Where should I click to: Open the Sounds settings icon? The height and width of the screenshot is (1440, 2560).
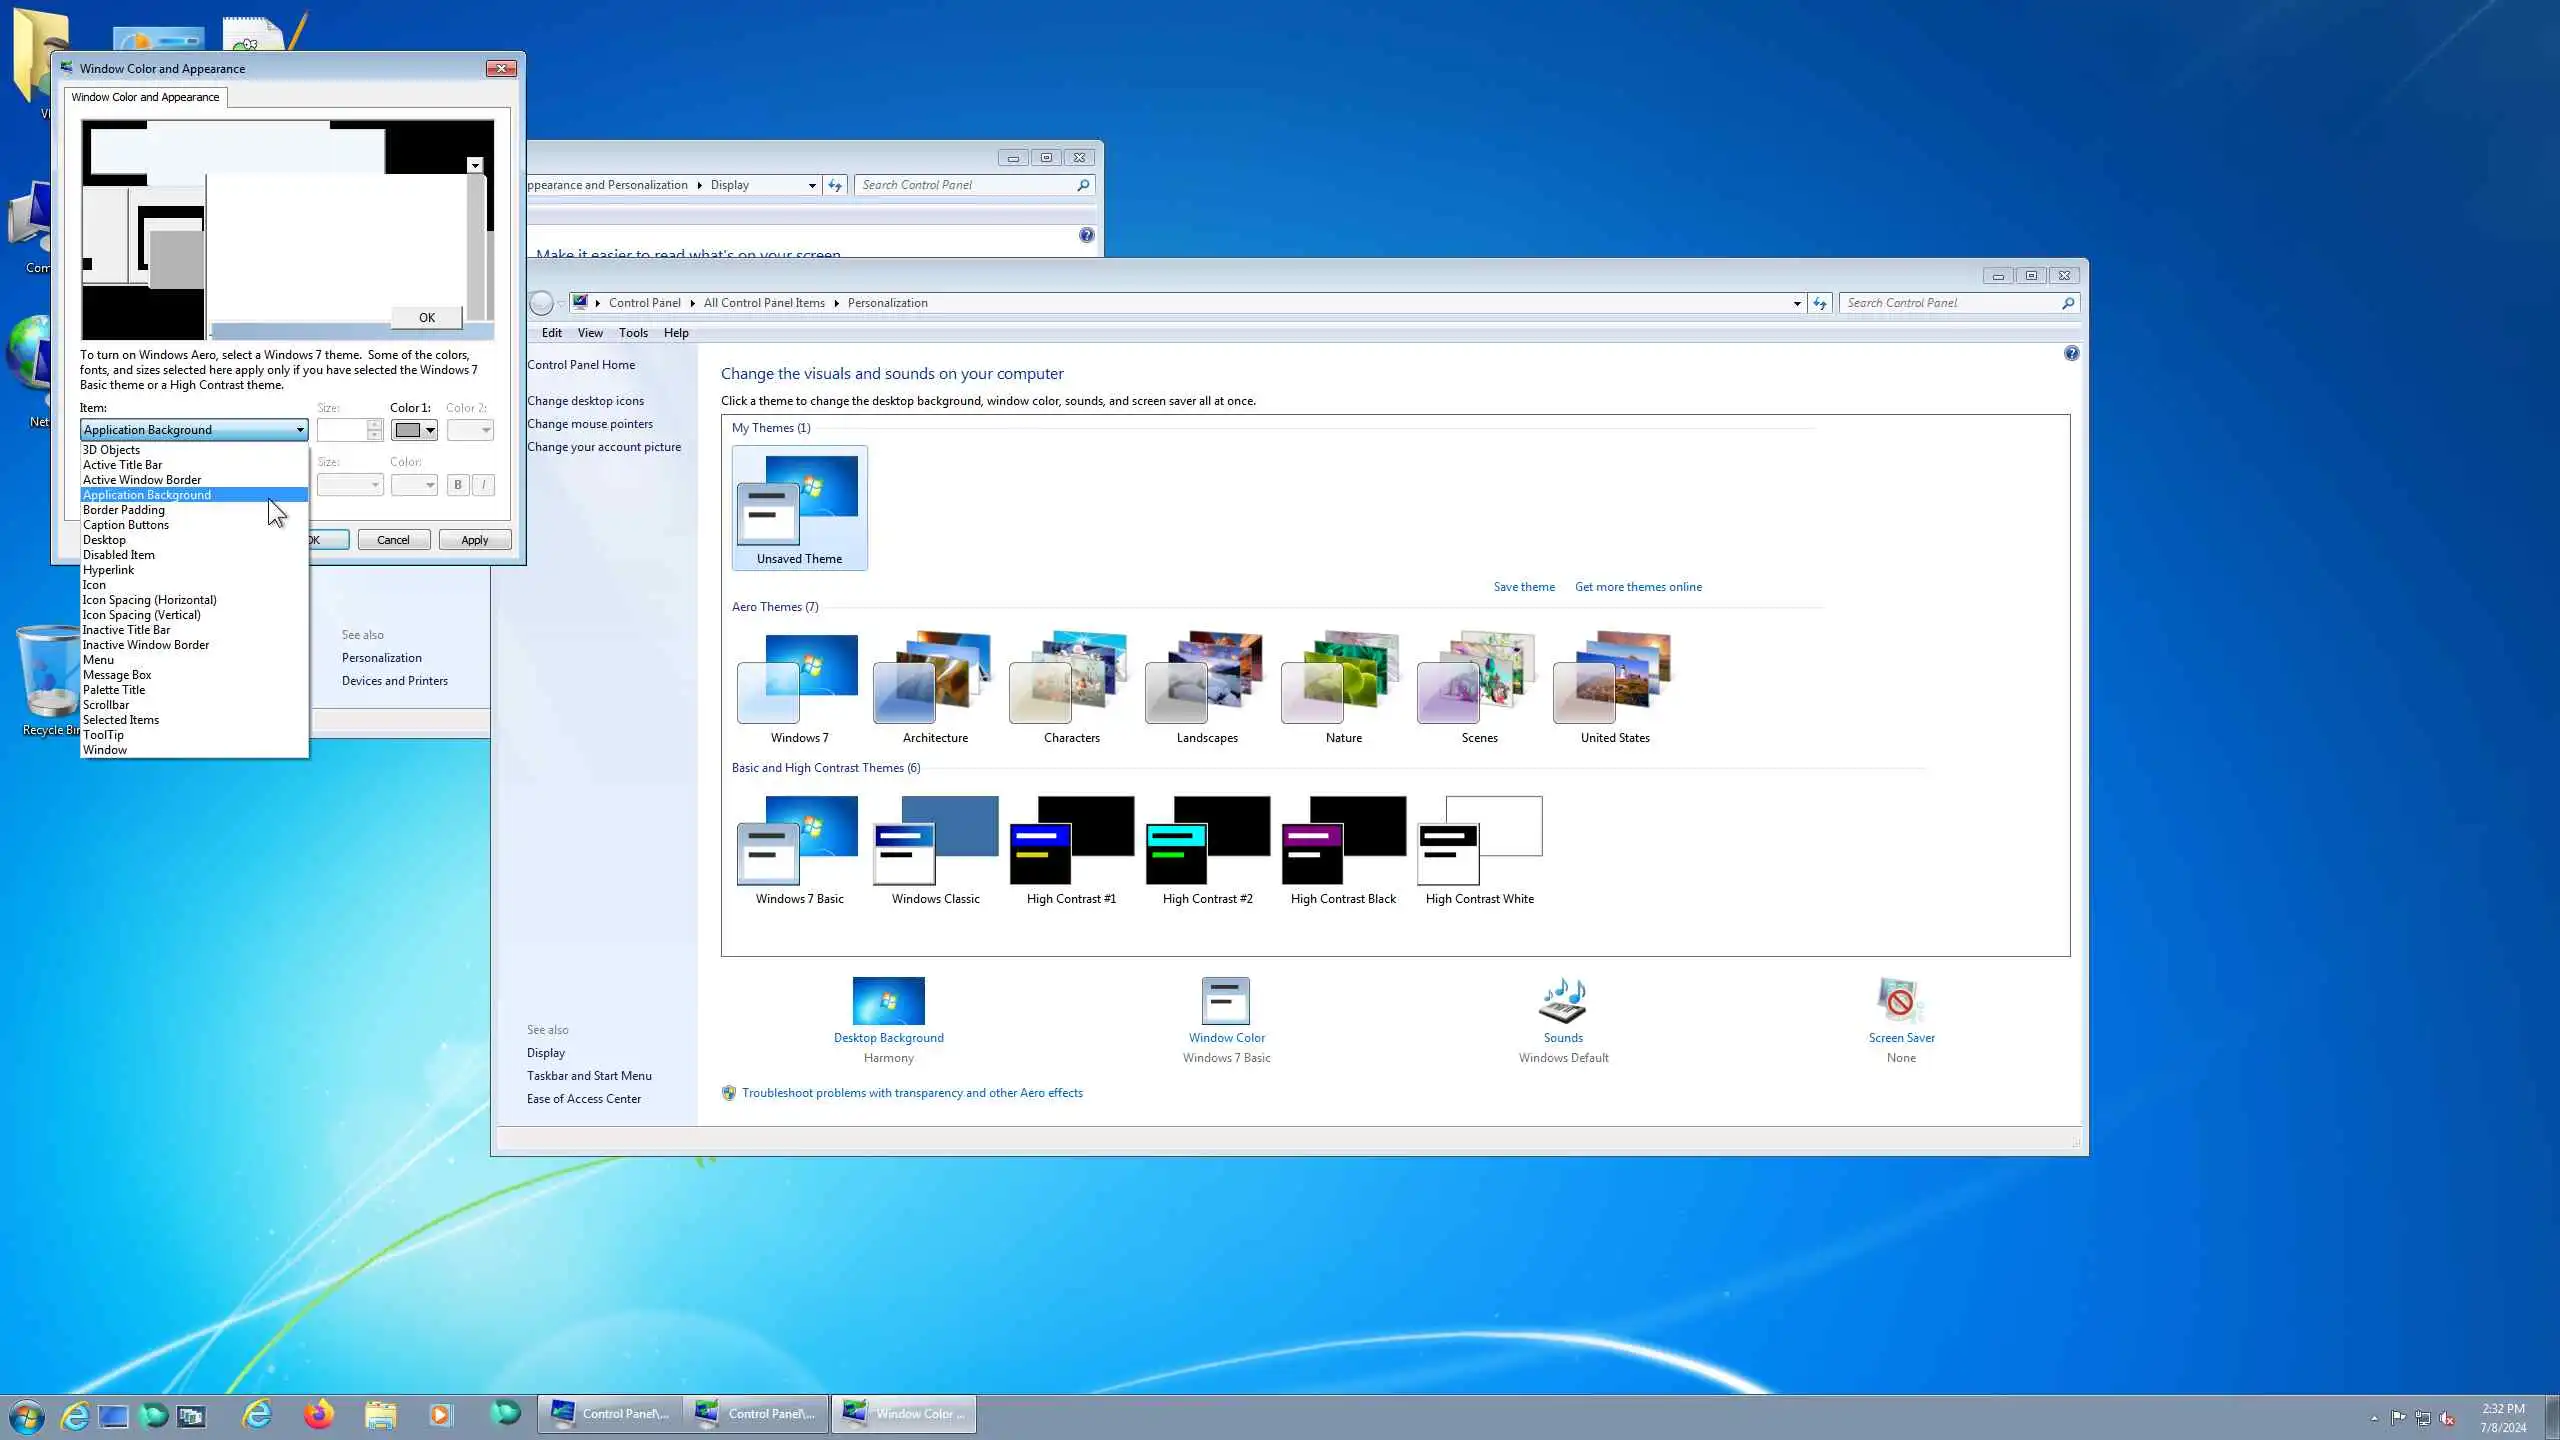coord(1562,1002)
